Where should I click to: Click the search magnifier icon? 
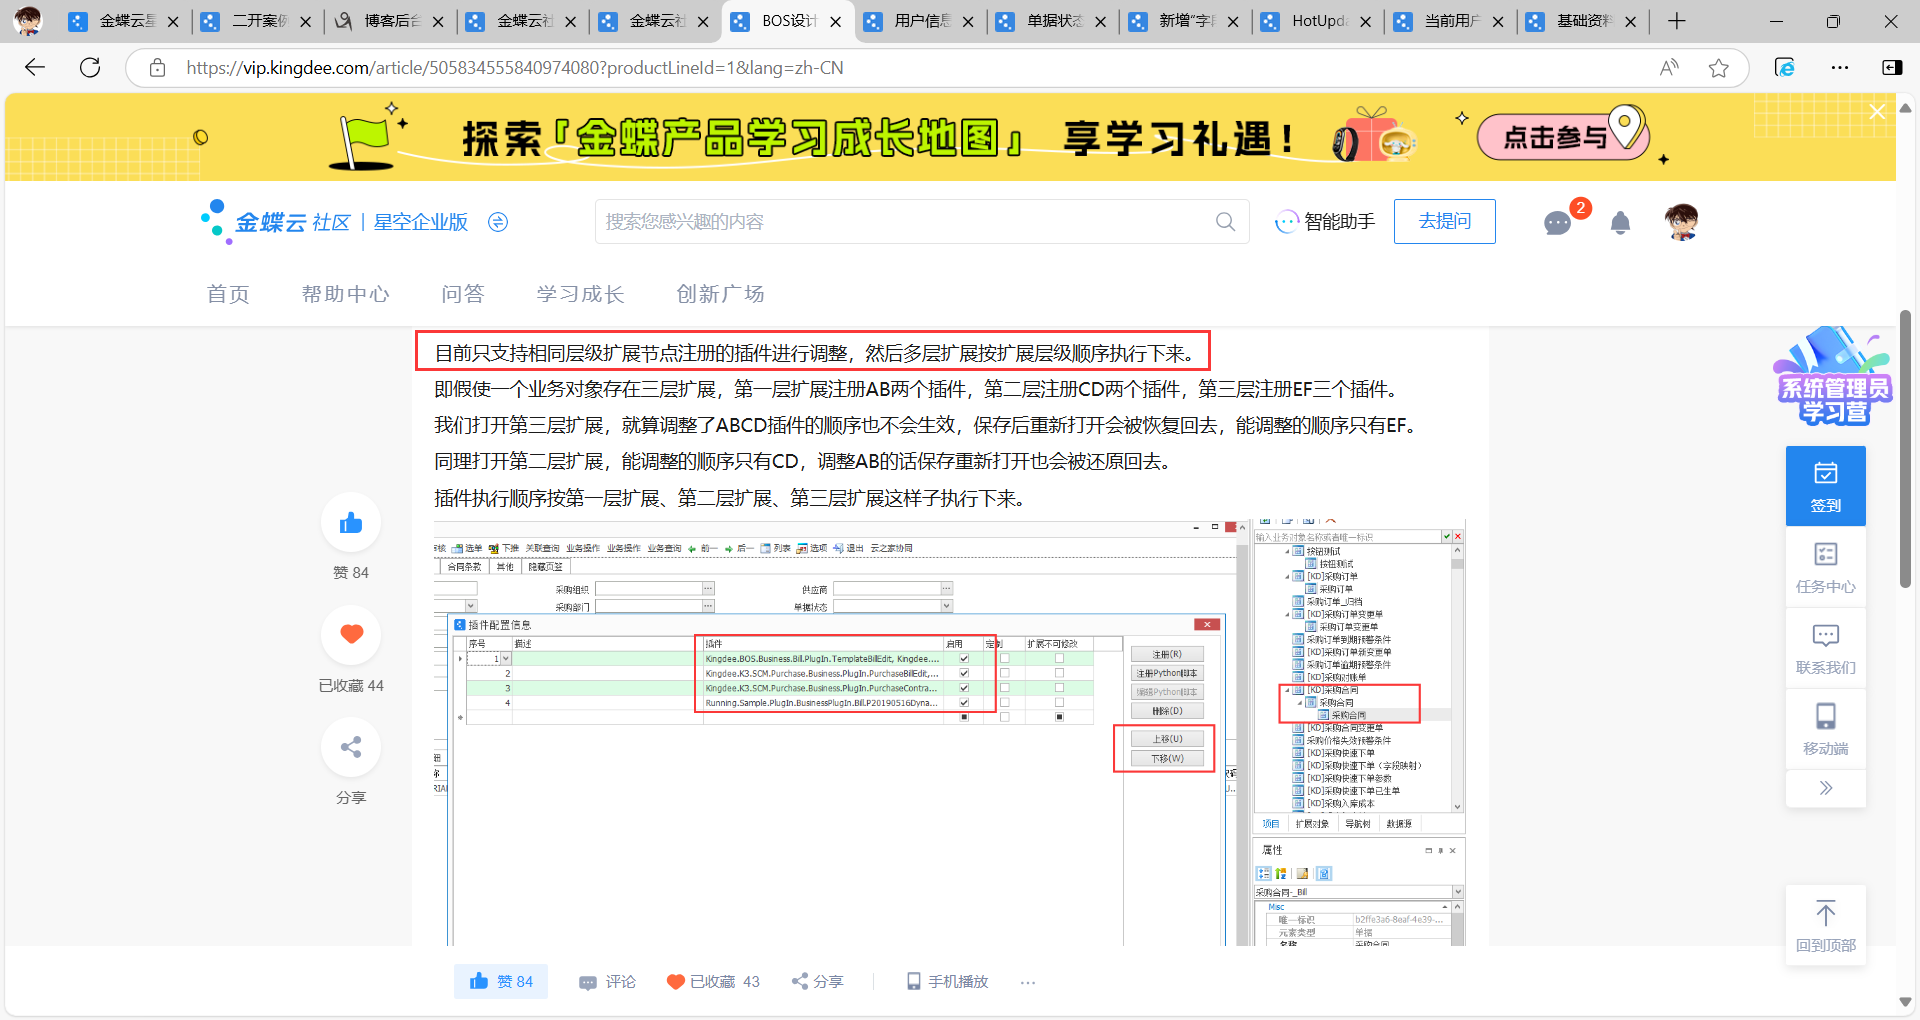[x=1225, y=222]
